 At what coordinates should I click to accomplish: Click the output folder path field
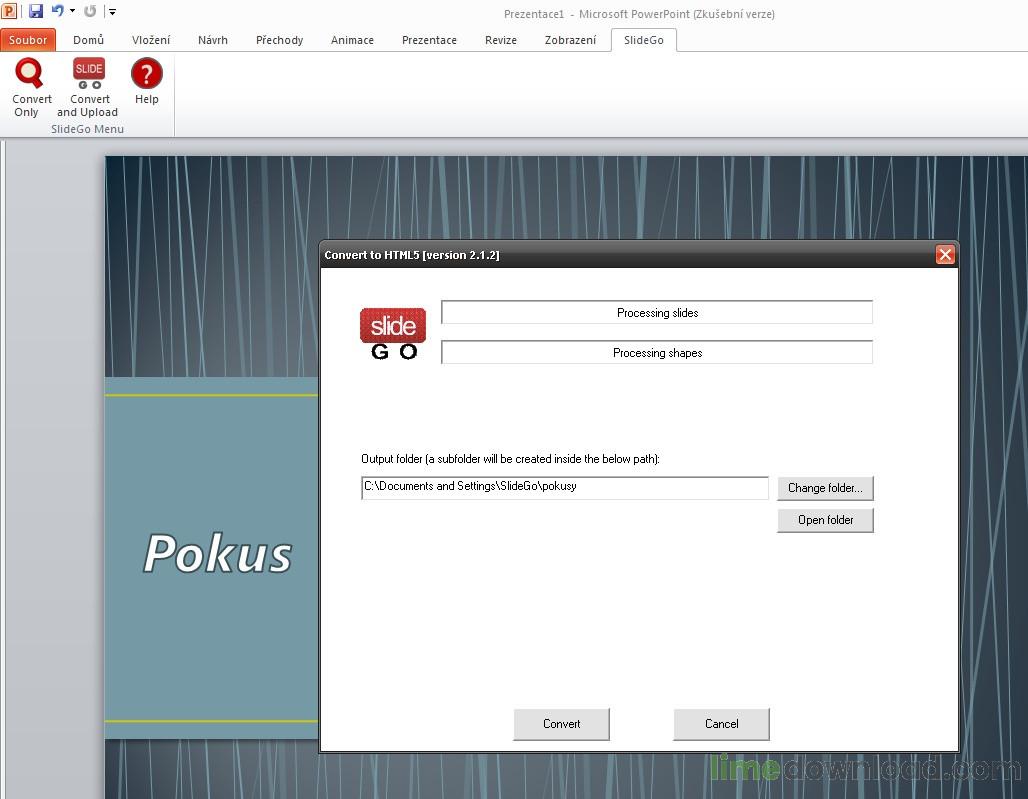564,488
